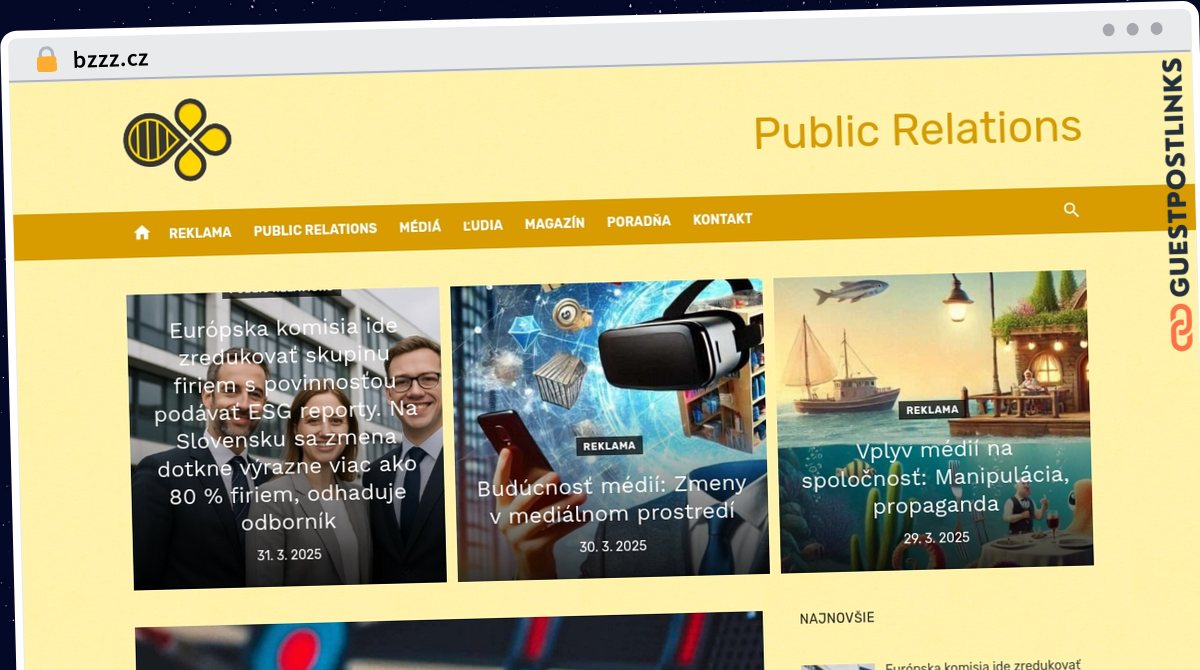
Task: Open the PUBLIC RELATIONS menu item
Action: pyautogui.click(x=315, y=229)
